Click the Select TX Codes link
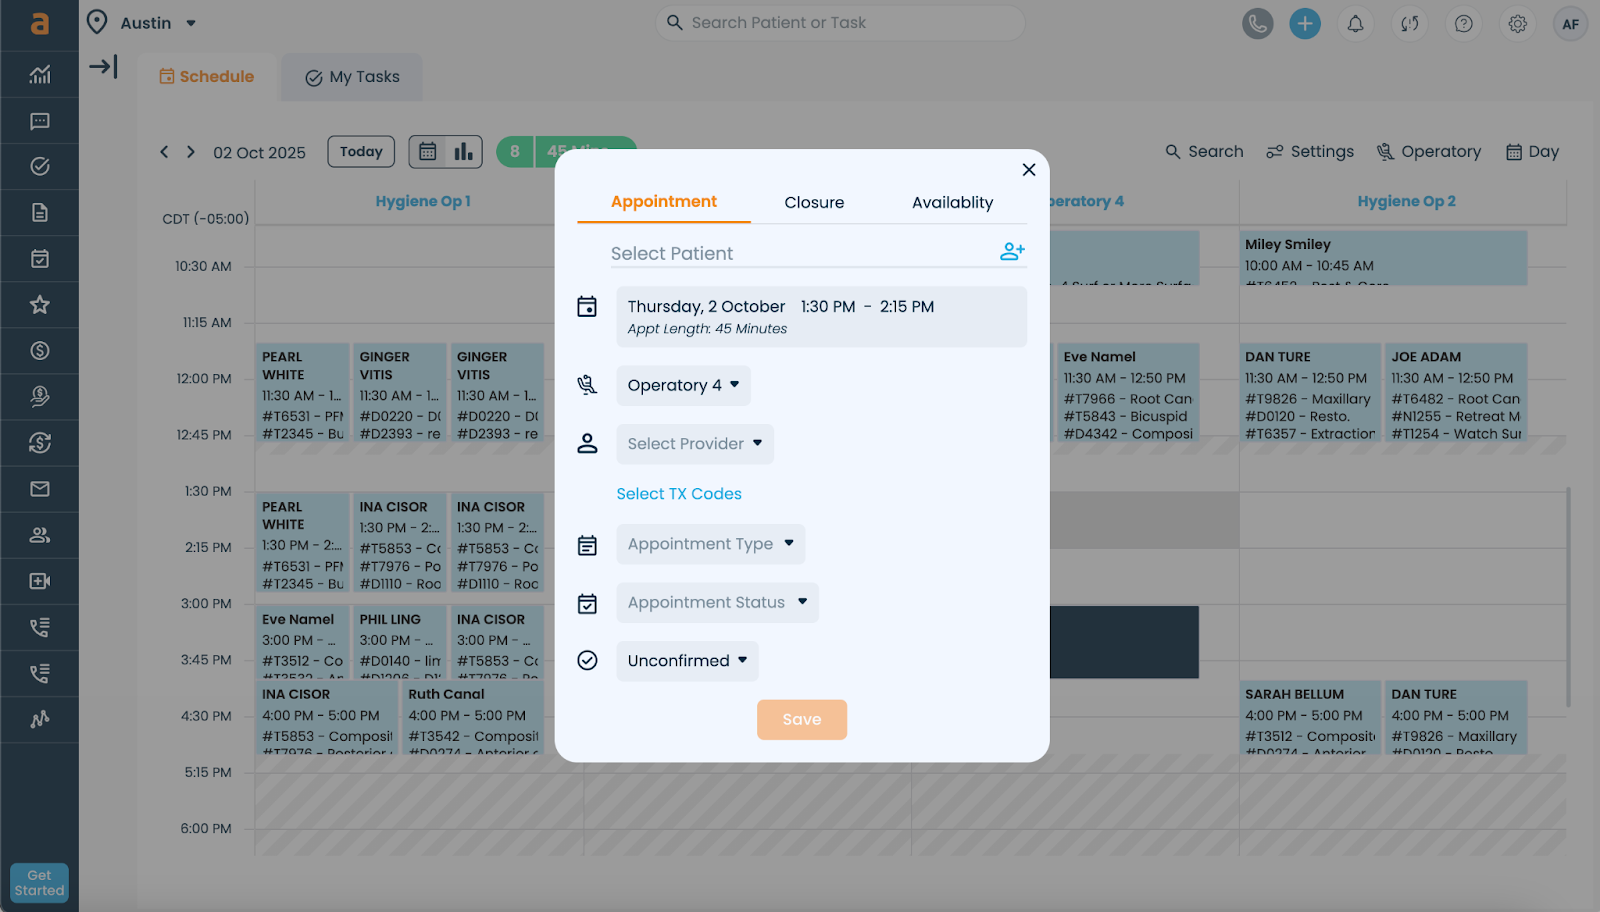Viewport: 1600px width, 912px height. tap(679, 494)
